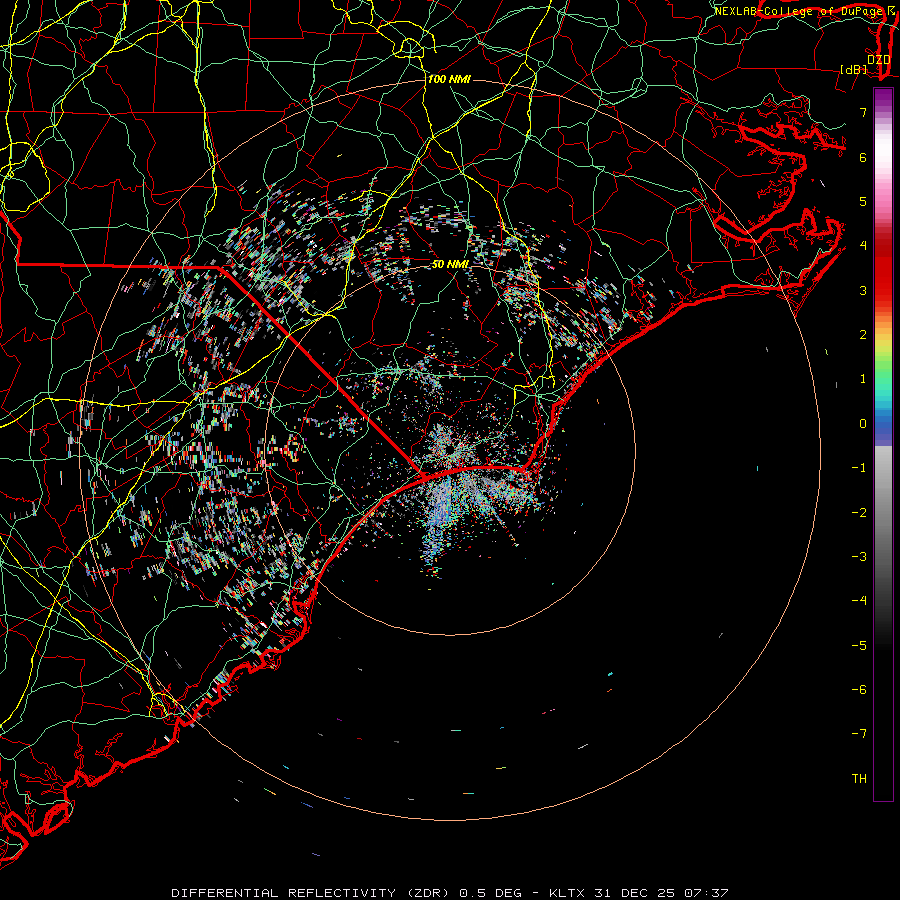
Task: Click the legend value 3
Action: [863, 290]
